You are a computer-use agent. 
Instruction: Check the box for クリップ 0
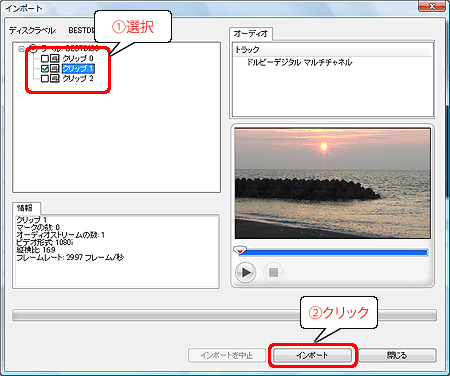pyautogui.click(x=45, y=59)
